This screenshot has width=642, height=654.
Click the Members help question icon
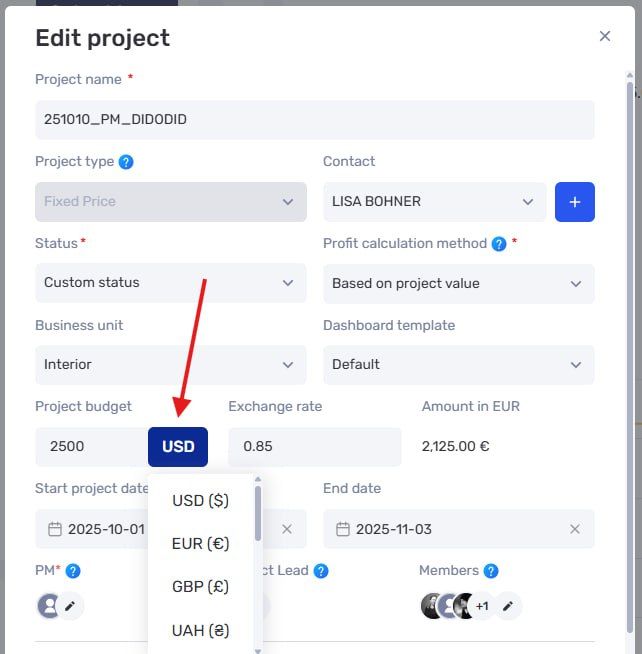(x=491, y=571)
